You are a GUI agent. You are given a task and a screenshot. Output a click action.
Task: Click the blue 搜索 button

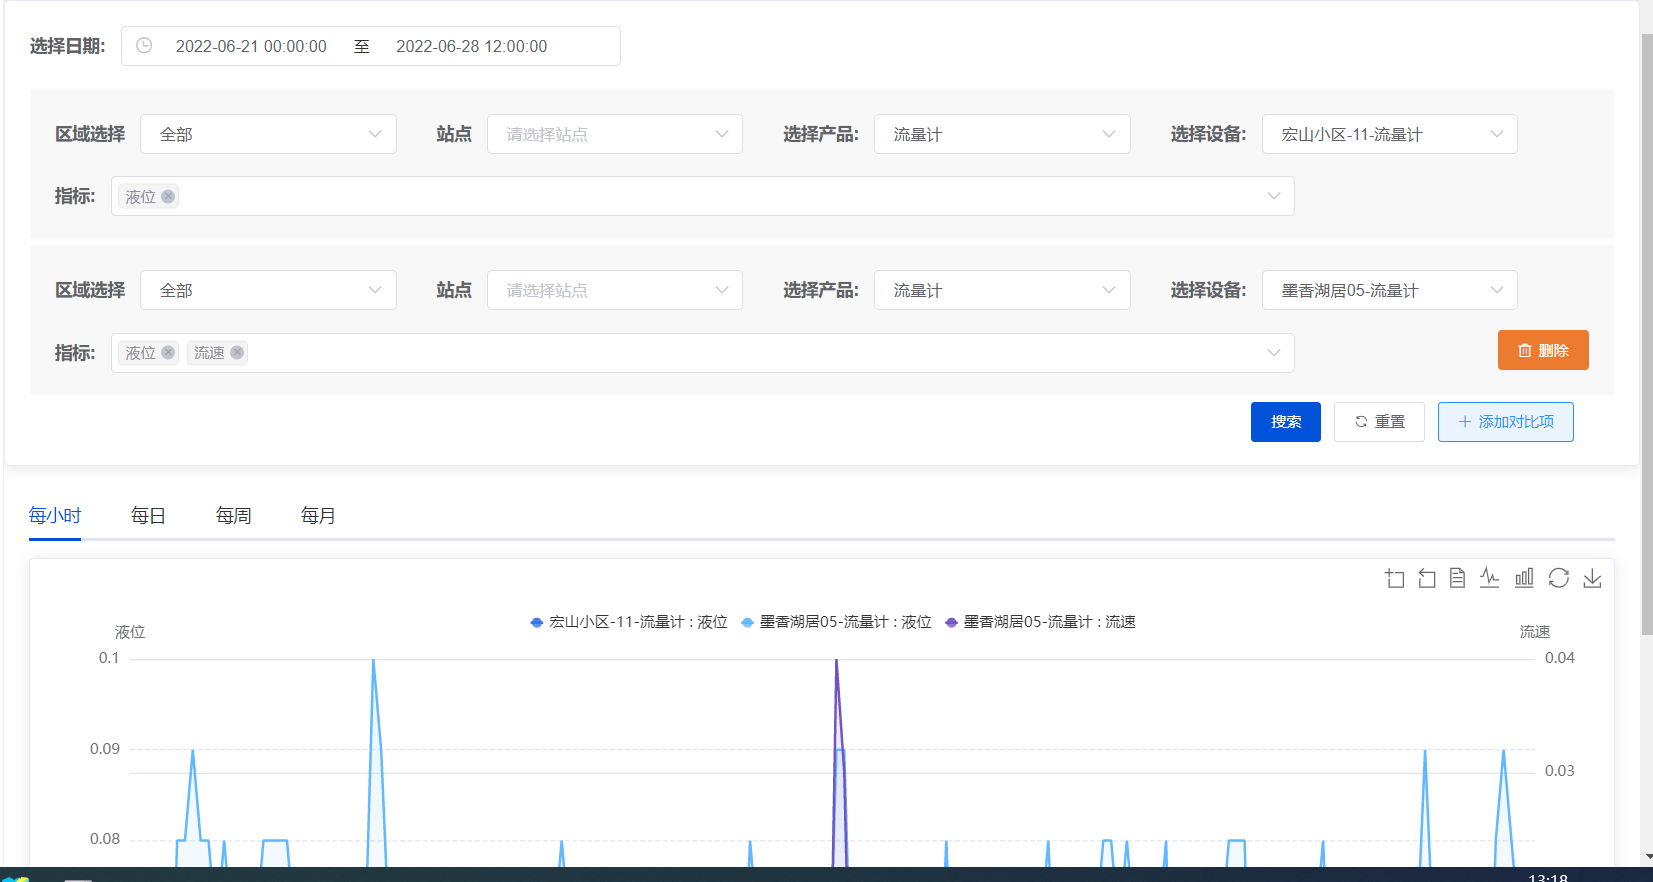(1286, 422)
